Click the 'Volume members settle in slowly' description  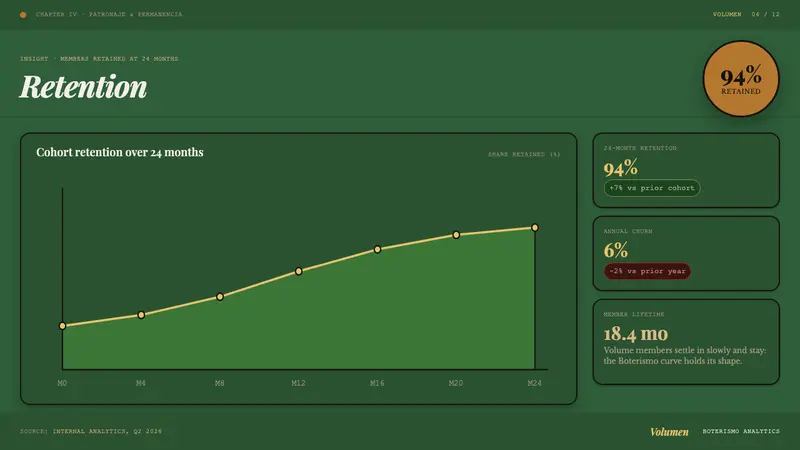(x=685, y=356)
